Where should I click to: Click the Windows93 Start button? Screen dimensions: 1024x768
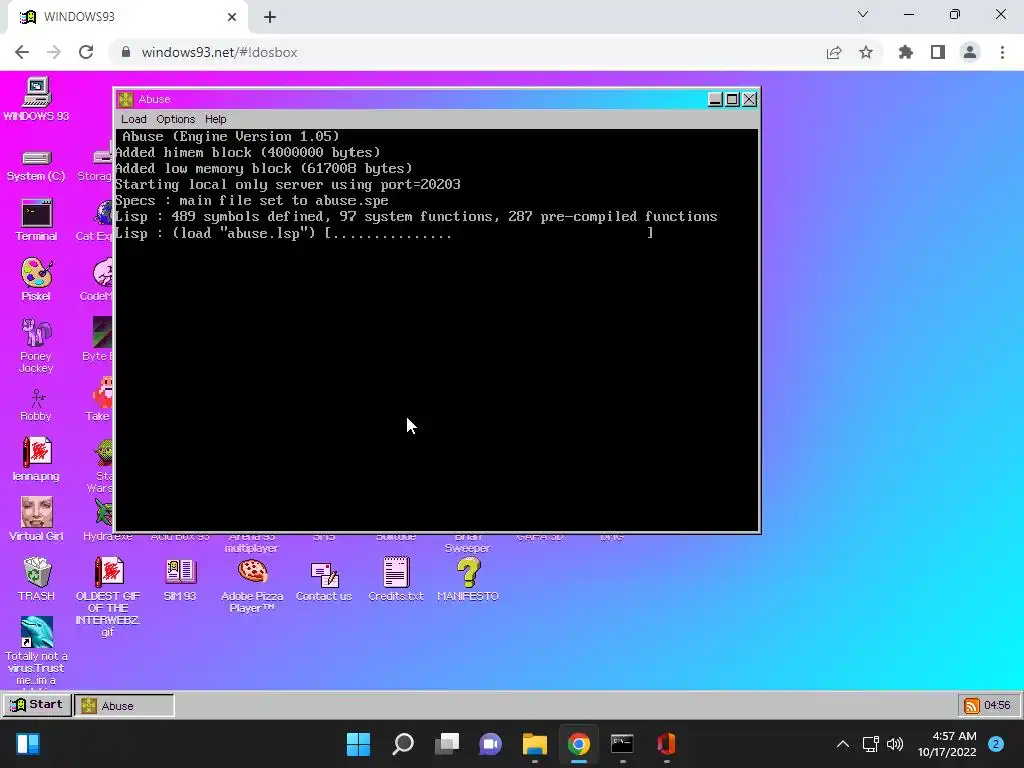point(37,705)
